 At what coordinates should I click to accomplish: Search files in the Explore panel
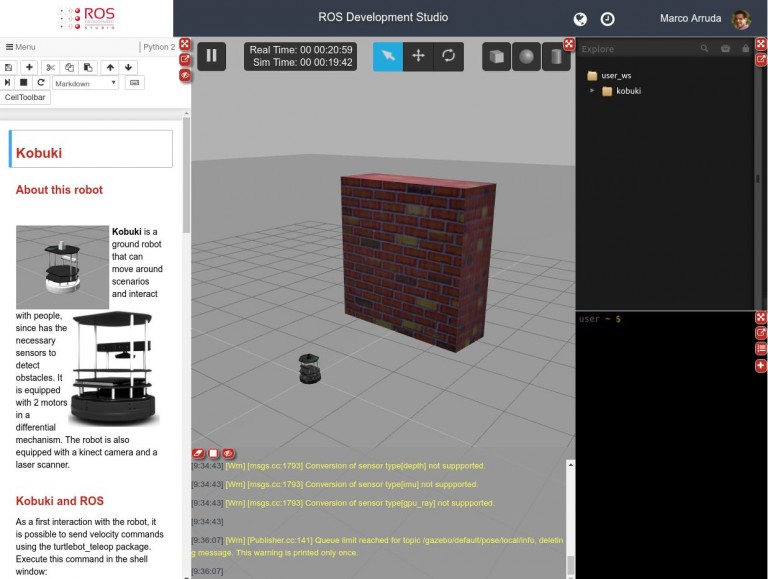pos(704,48)
